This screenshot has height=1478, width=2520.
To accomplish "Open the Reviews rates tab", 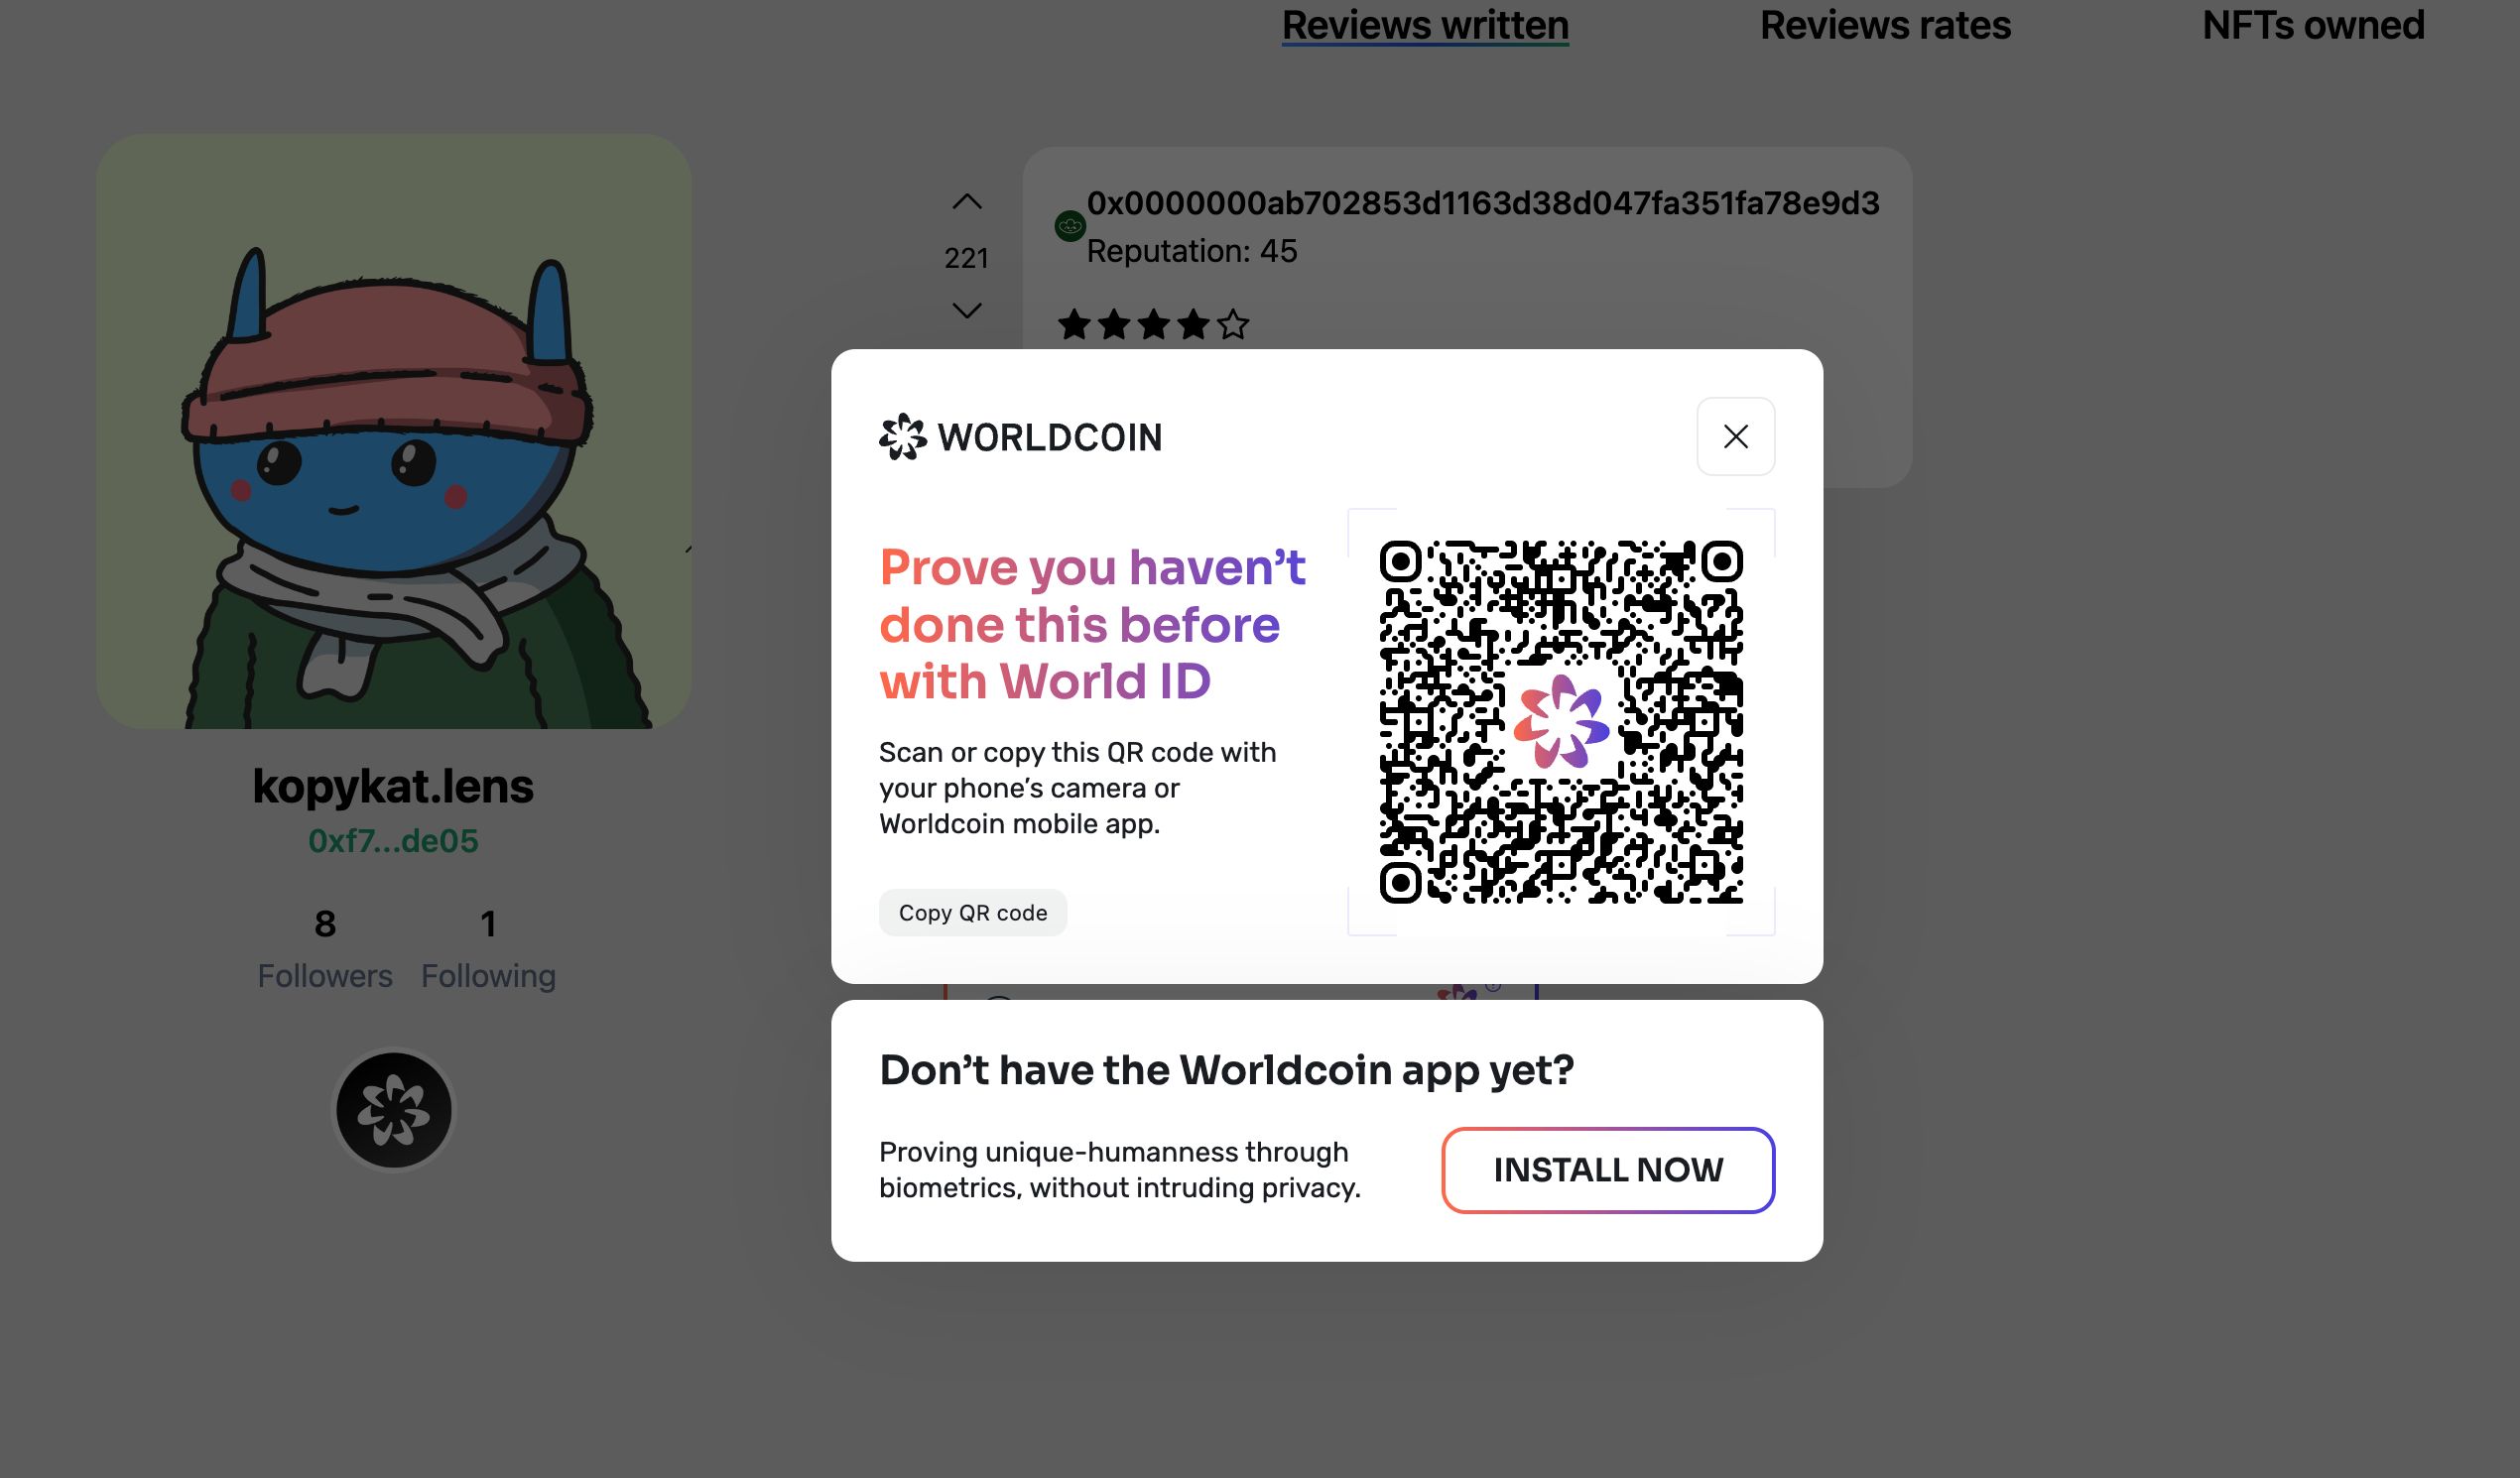I will pos(1885,25).
